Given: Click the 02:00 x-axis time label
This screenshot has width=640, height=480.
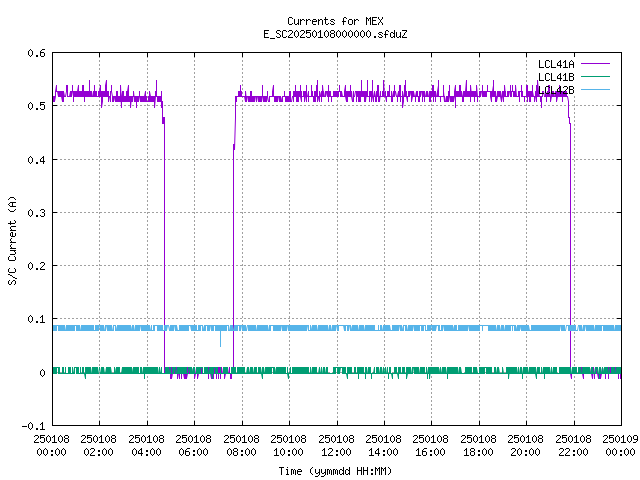Looking at the screenshot, I should tap(98, 452).
